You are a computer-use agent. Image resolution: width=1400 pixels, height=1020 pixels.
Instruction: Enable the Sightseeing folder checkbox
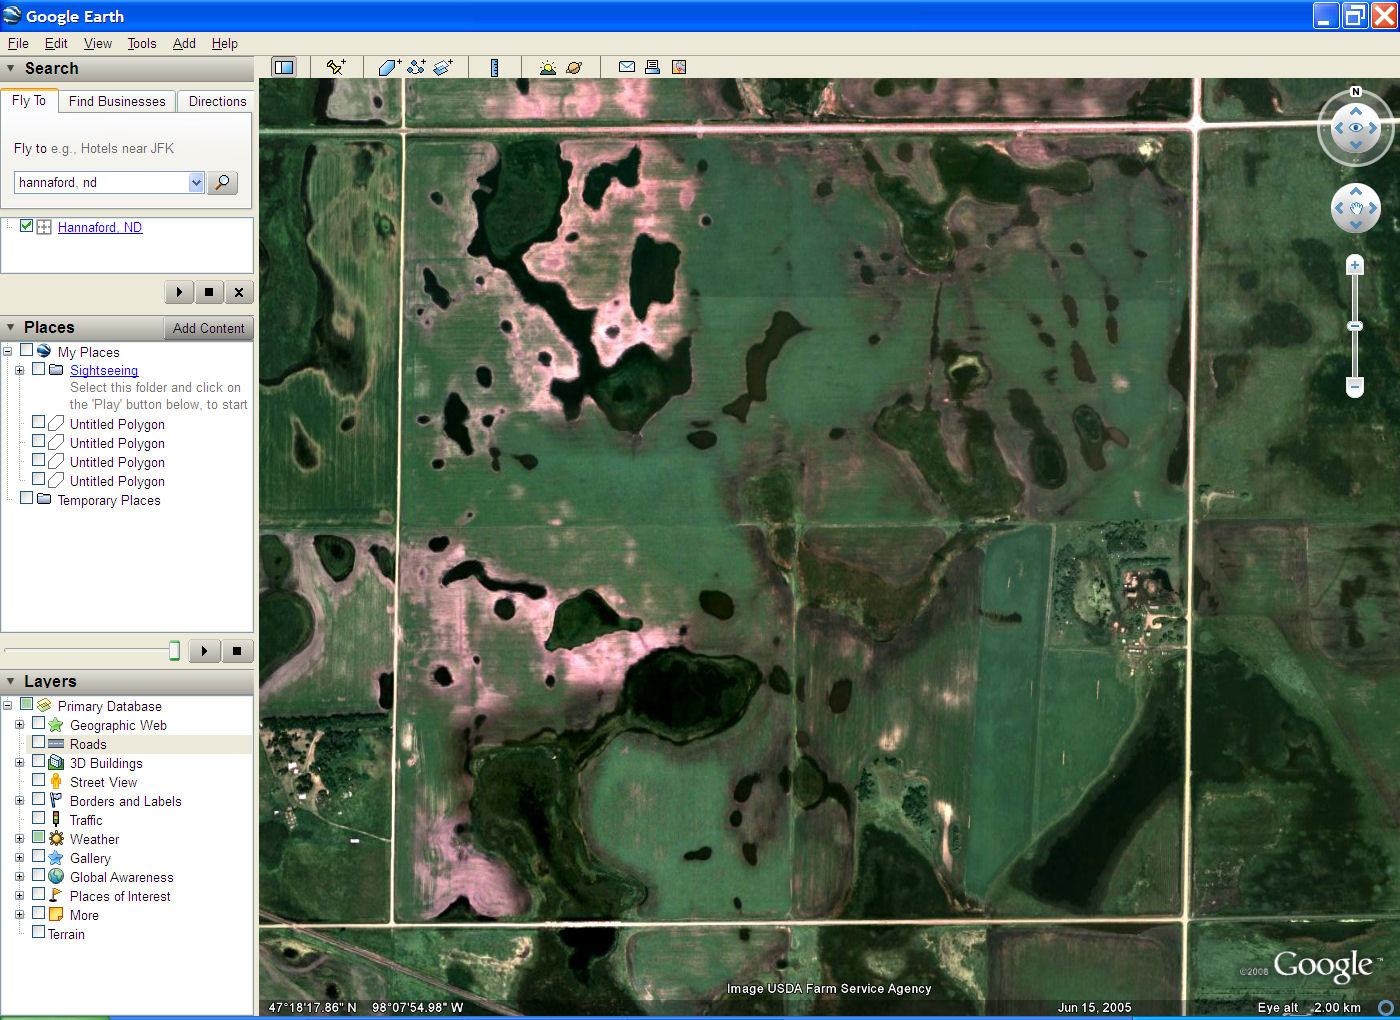tap(39, 369)
